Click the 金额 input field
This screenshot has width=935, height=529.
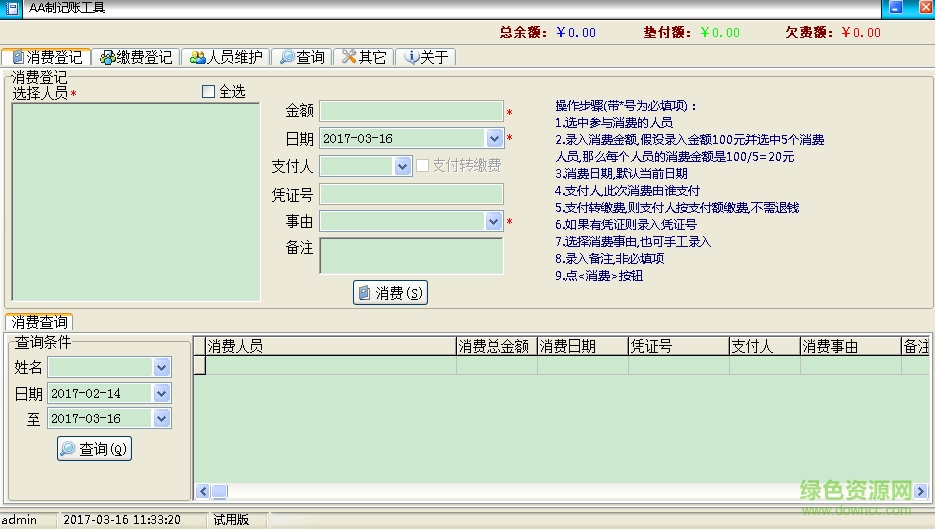tap(411, 111)
